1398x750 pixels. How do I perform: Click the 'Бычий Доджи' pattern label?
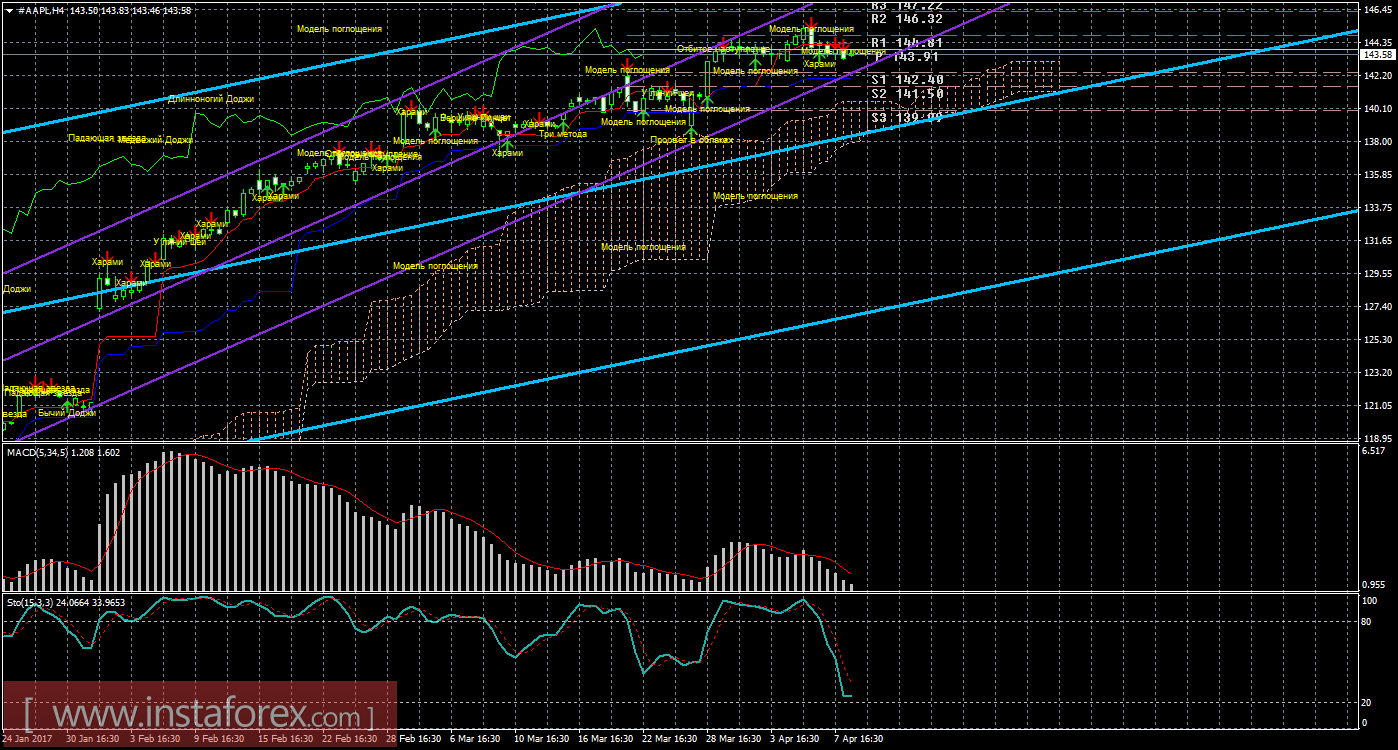point(67,412)
